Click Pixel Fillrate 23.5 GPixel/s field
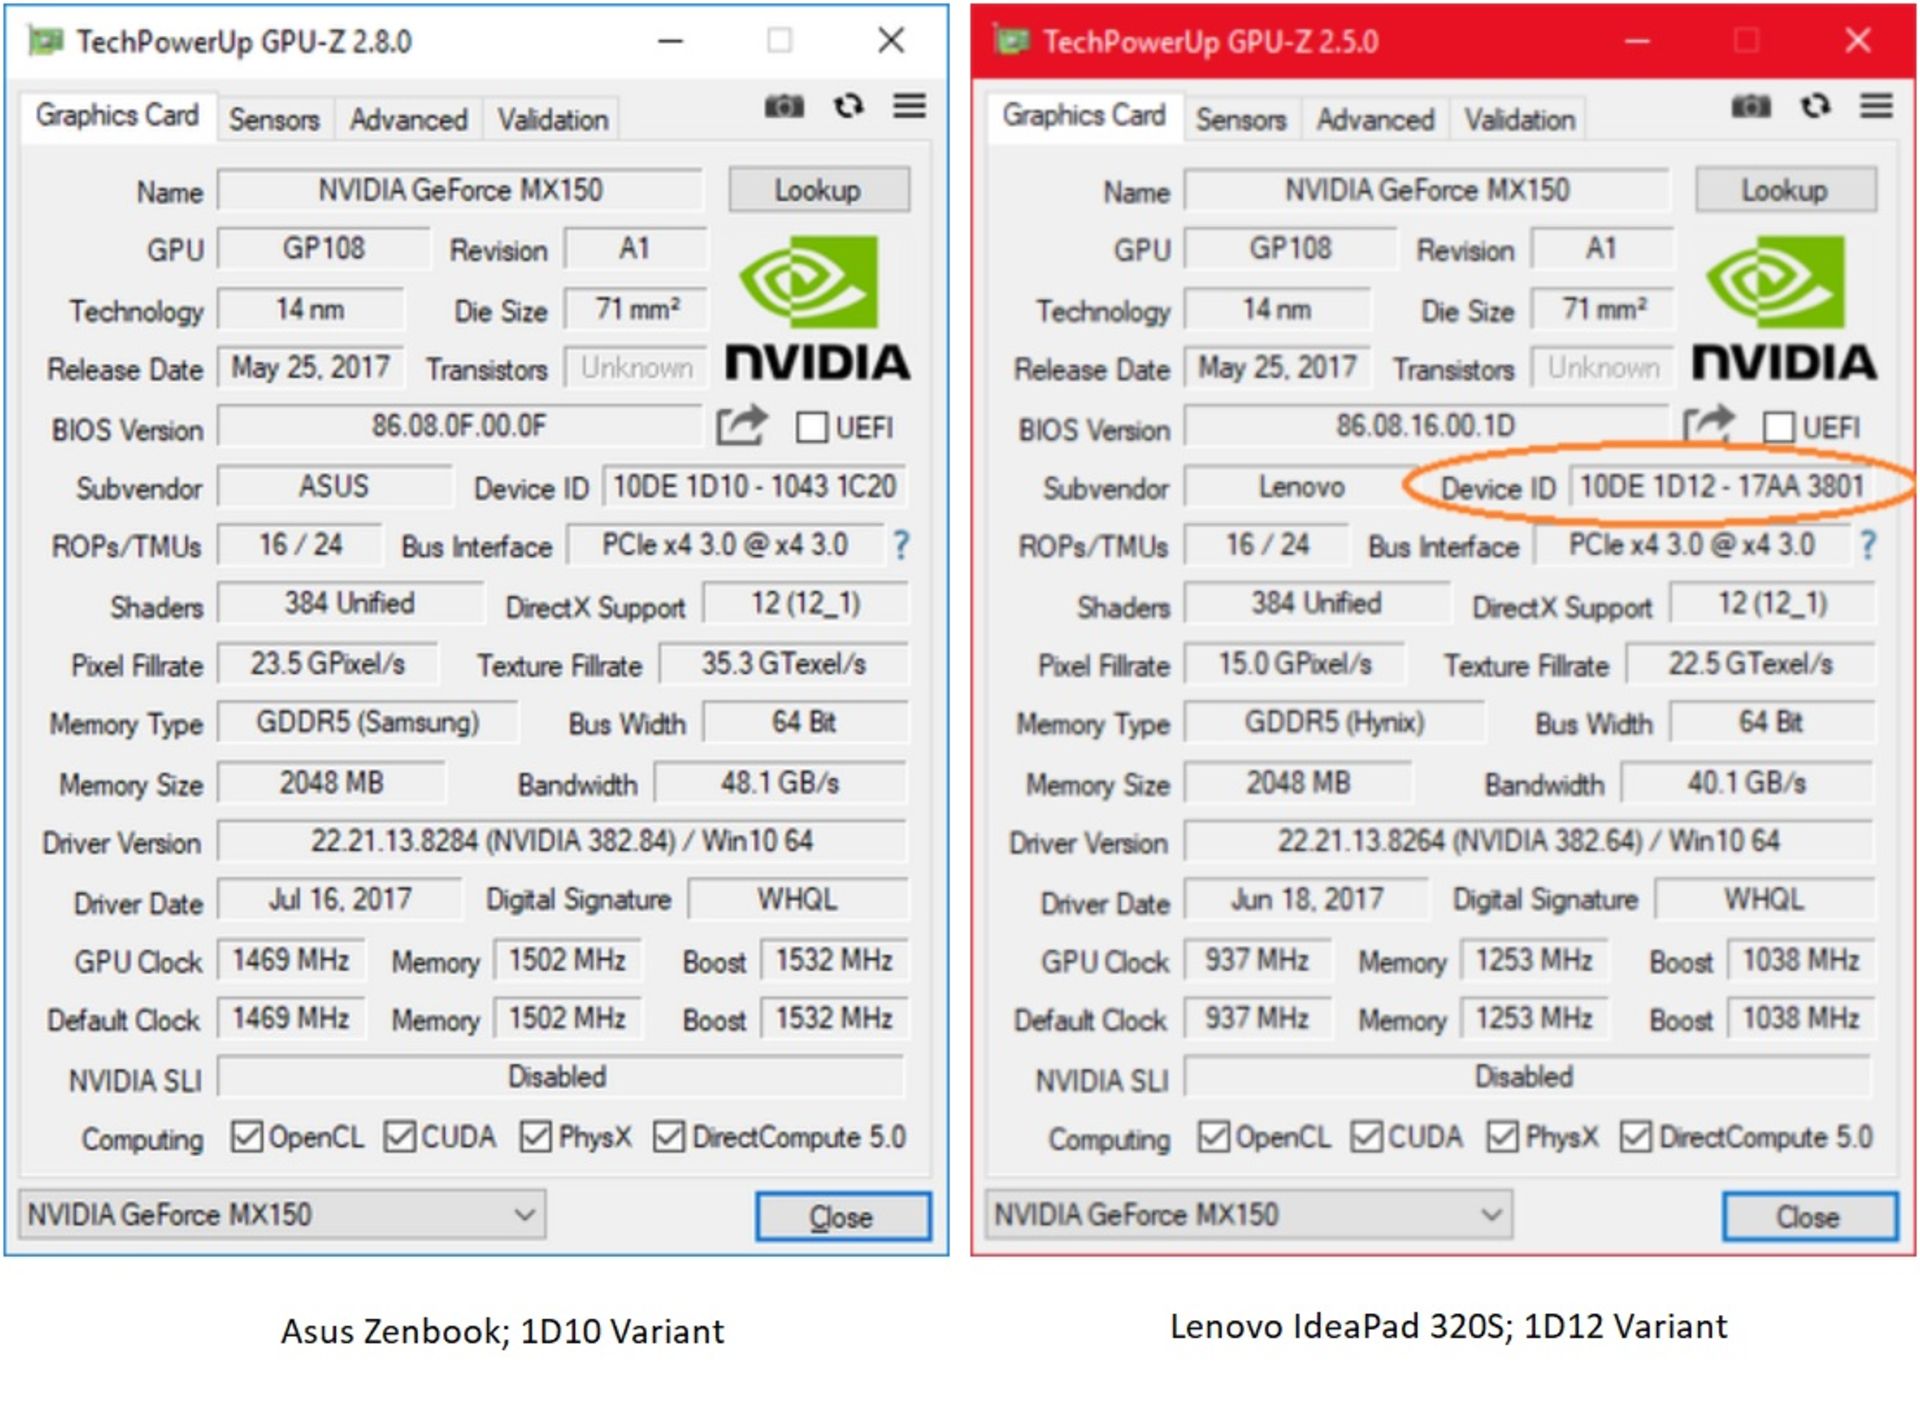This screenshot has width=1920, height=1416. (x=328, y=664)
